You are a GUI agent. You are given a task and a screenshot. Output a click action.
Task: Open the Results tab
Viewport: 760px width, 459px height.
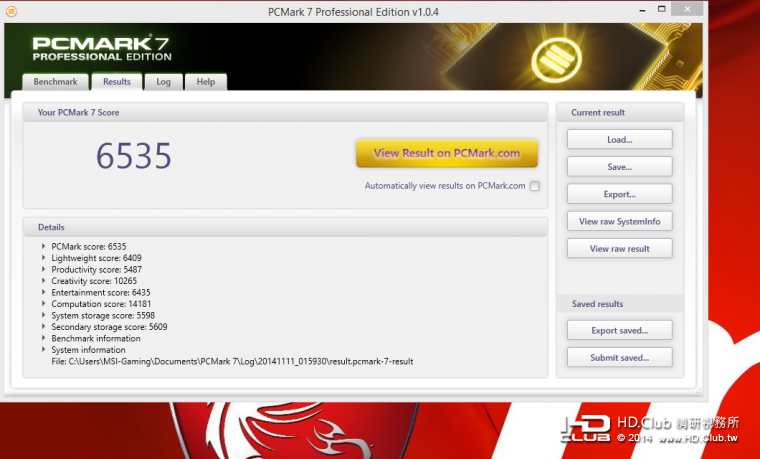pos(117,82)
